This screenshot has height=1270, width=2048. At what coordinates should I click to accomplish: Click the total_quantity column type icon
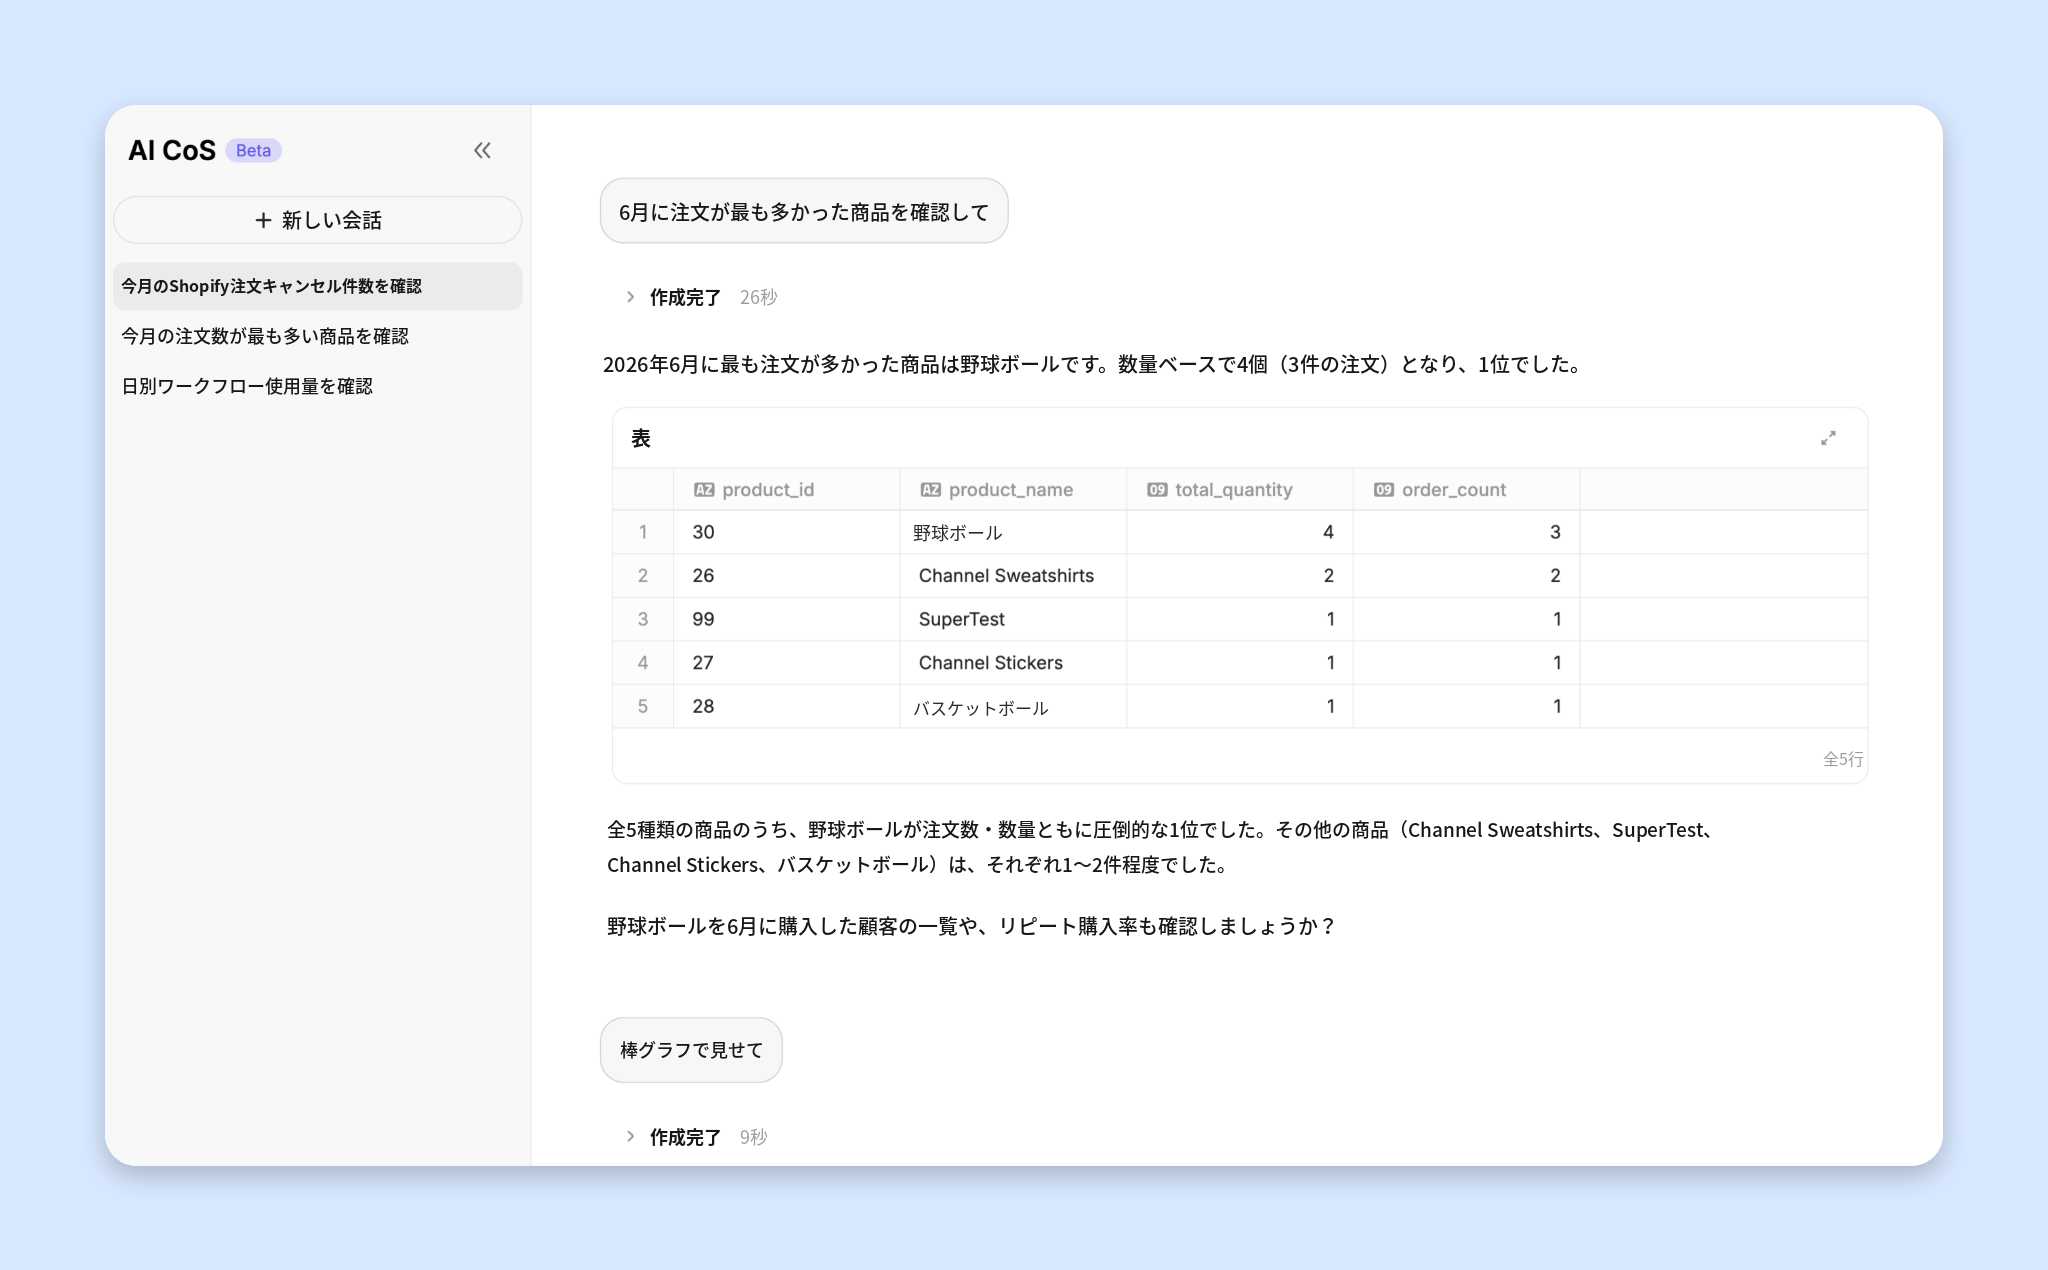[1157, 490]
